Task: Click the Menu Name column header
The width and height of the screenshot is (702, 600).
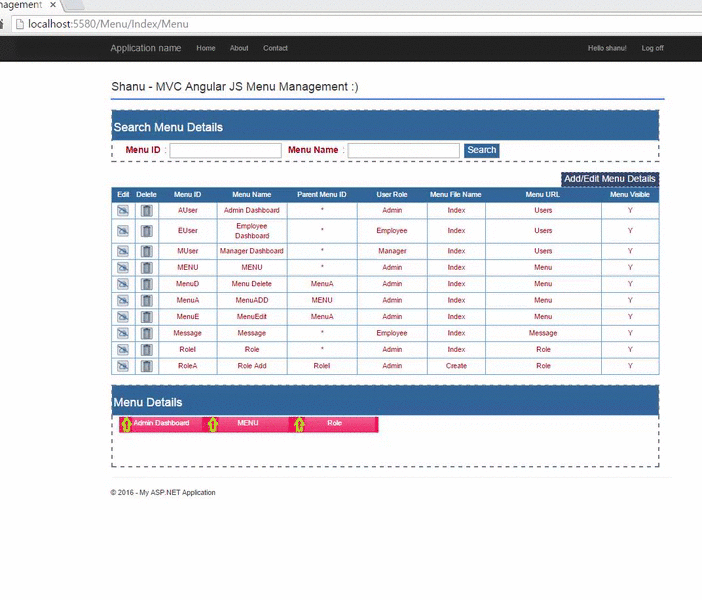Action: pyautogui.click(x=252, y=195)
